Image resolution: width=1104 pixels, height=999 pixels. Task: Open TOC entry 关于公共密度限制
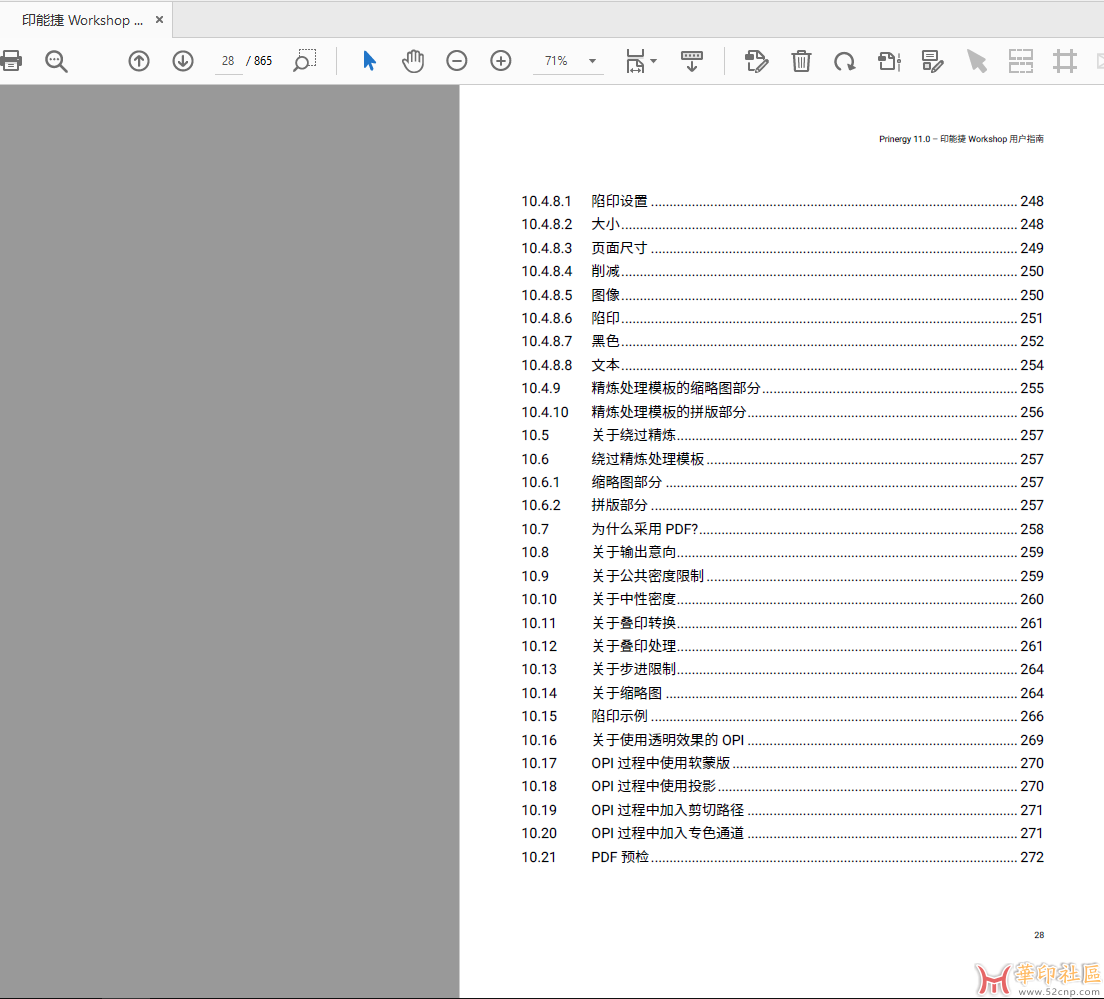click(782, 576)
